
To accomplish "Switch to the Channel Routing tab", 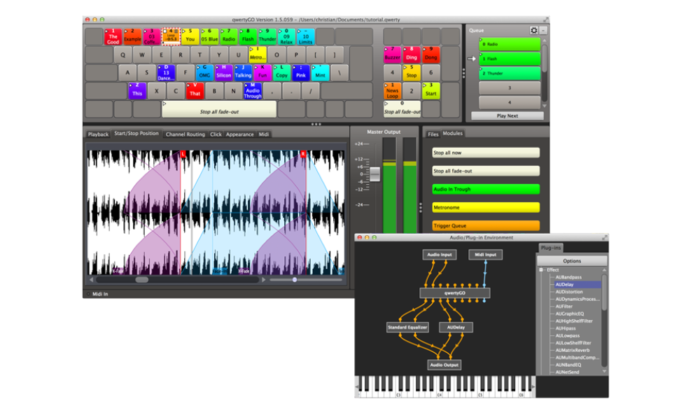I will pyautogui.click(x=185, y=133).
